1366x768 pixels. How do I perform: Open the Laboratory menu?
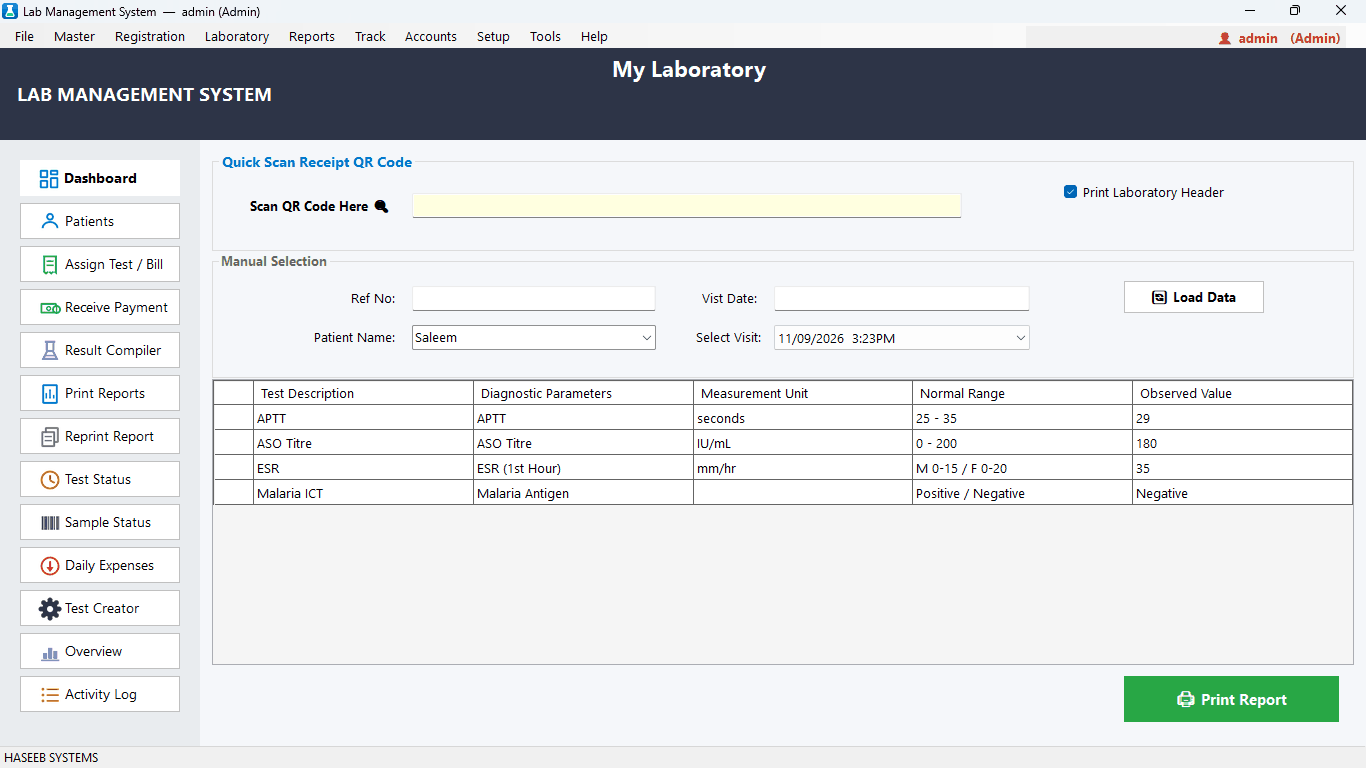(237, 37)
